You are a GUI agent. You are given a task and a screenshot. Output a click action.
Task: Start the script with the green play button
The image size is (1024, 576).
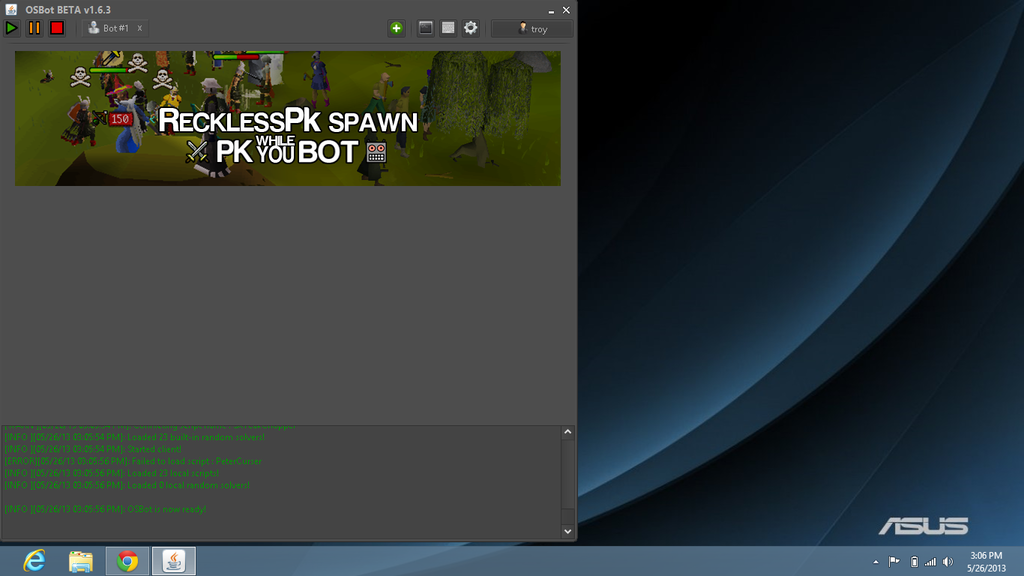pos(11,28)
